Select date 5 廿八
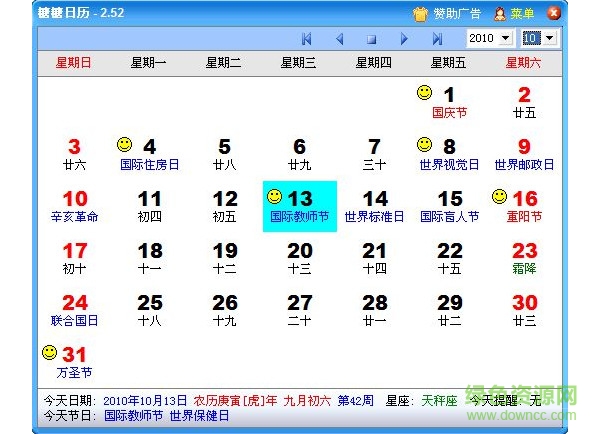The image size is (600, 434). click(224, 155)
